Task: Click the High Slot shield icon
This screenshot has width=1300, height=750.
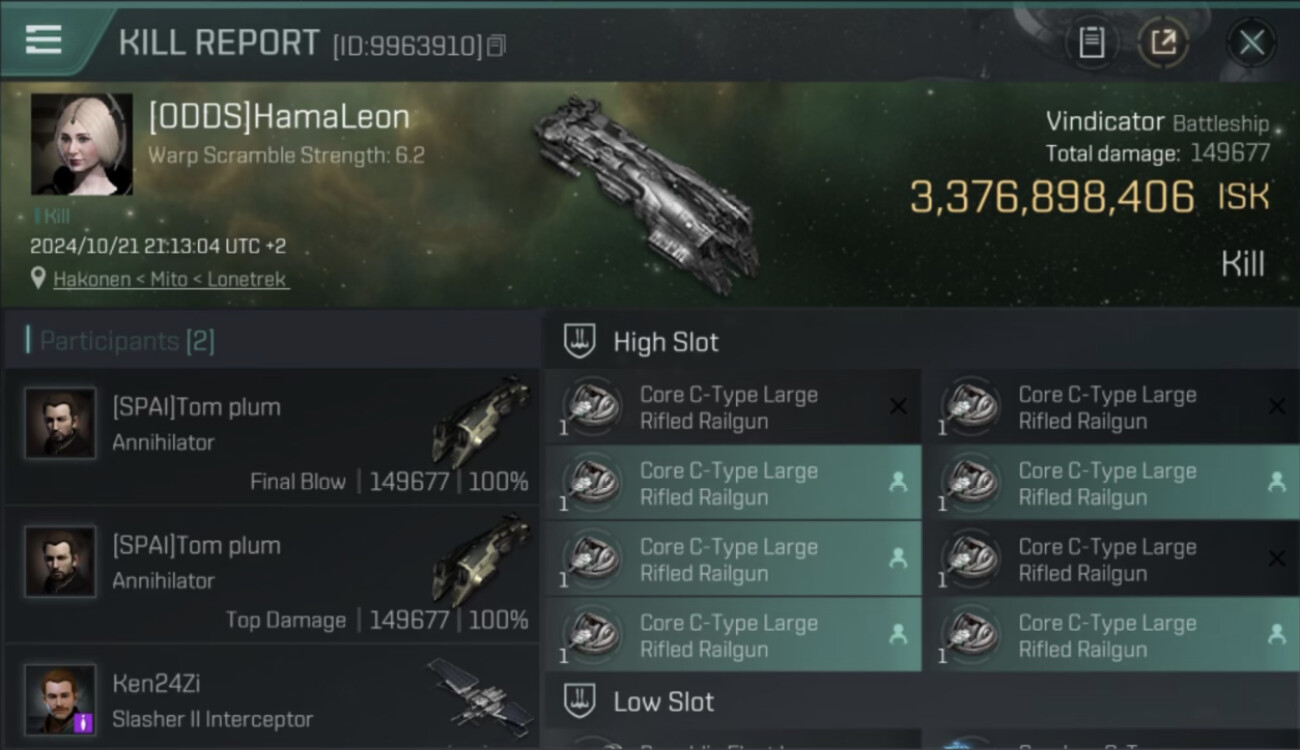Action: (x=580, y=341)
